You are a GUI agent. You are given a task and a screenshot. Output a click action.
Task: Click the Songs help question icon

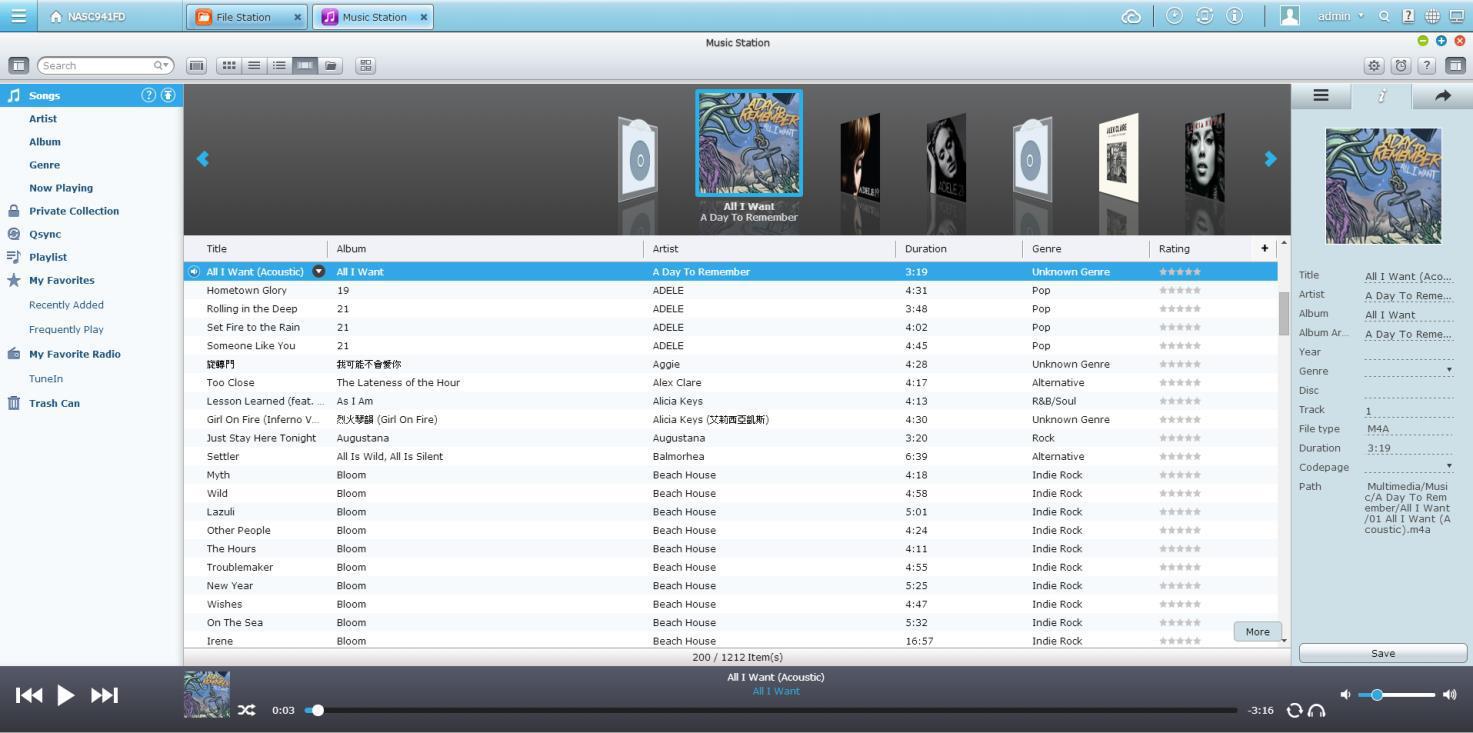pyautogui.click(x=149, y=95)
